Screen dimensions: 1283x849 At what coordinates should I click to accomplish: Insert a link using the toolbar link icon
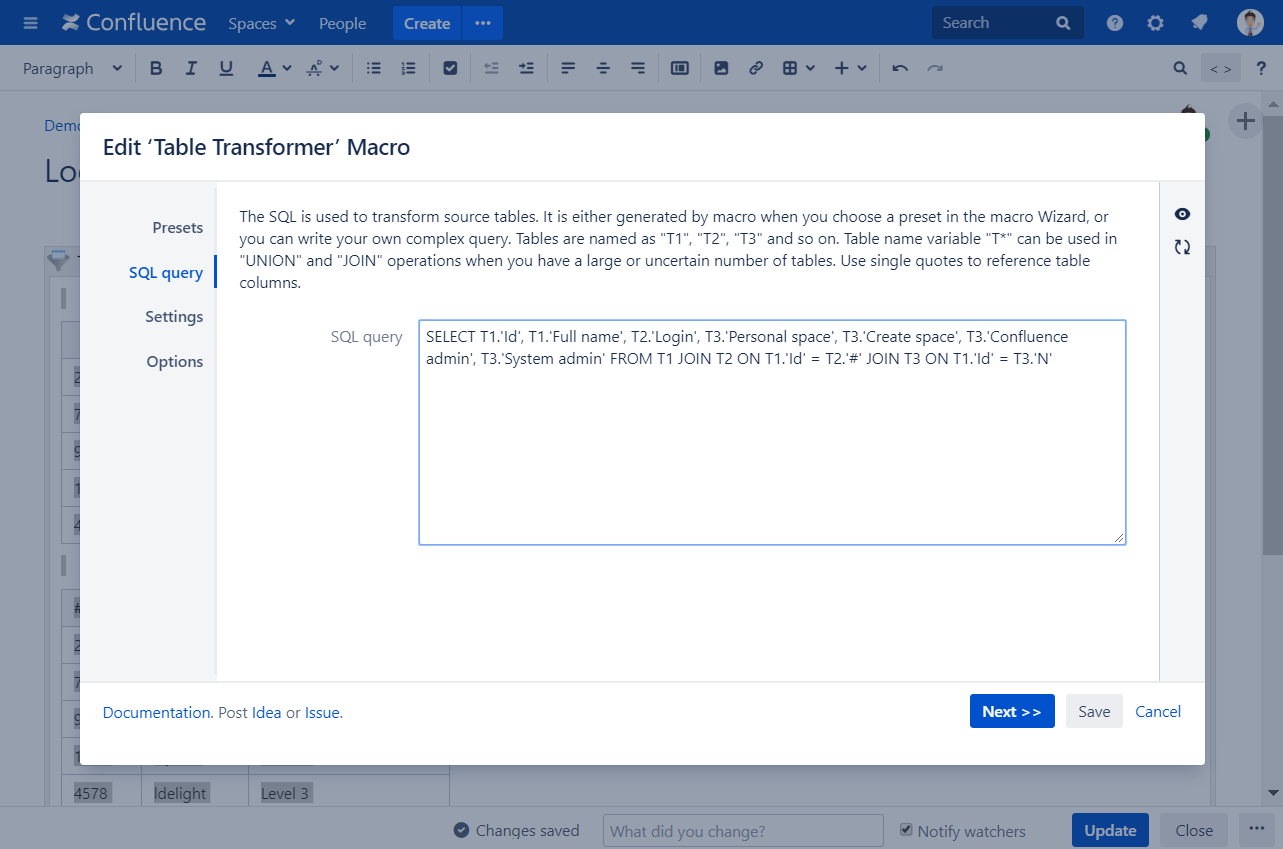point(756,68)
